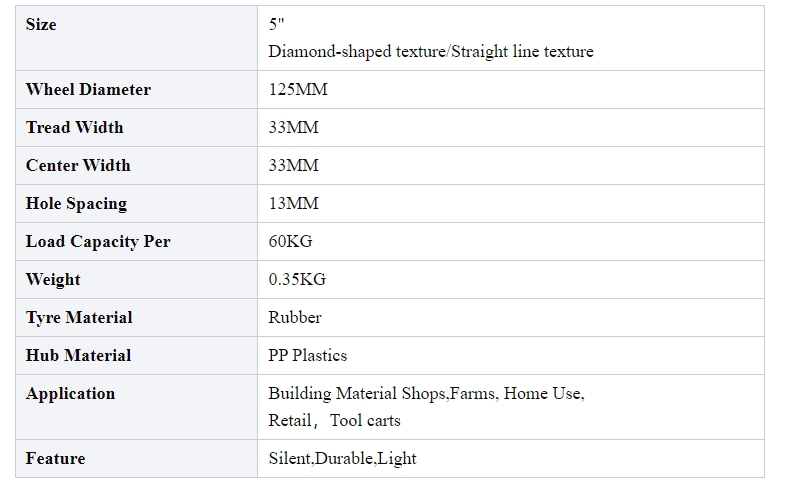Viewport: 787px width, 488px height.
Task: Click the Feature row label
Action: pyautogui.click(x=56, y=459)
